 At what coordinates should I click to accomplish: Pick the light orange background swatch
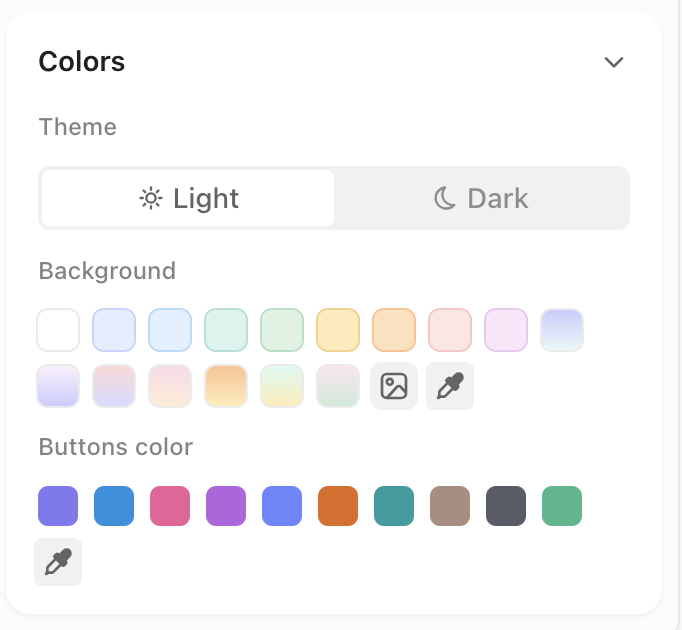394,330
